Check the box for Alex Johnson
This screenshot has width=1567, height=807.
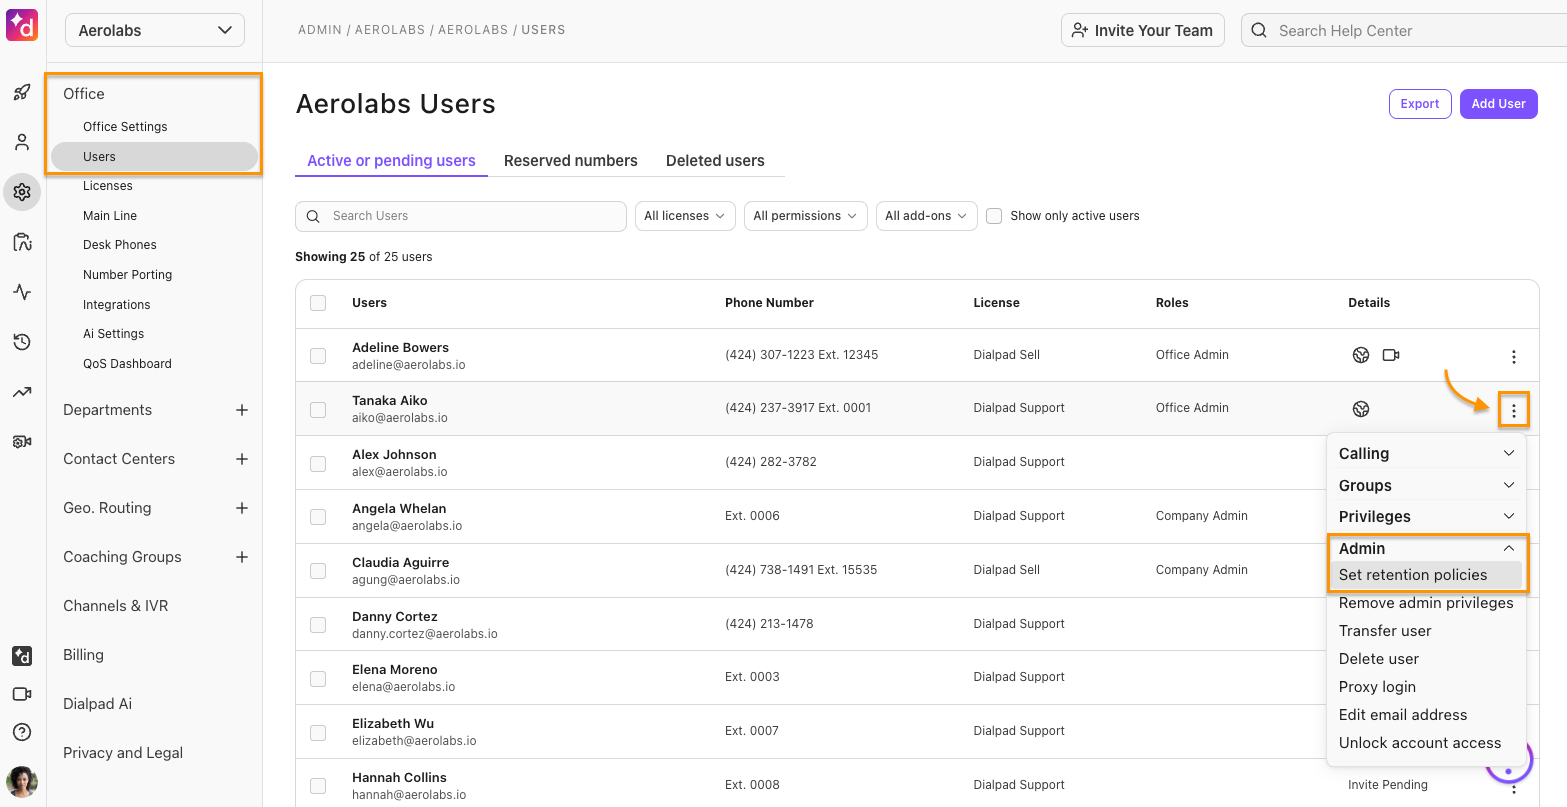point(318,463)
